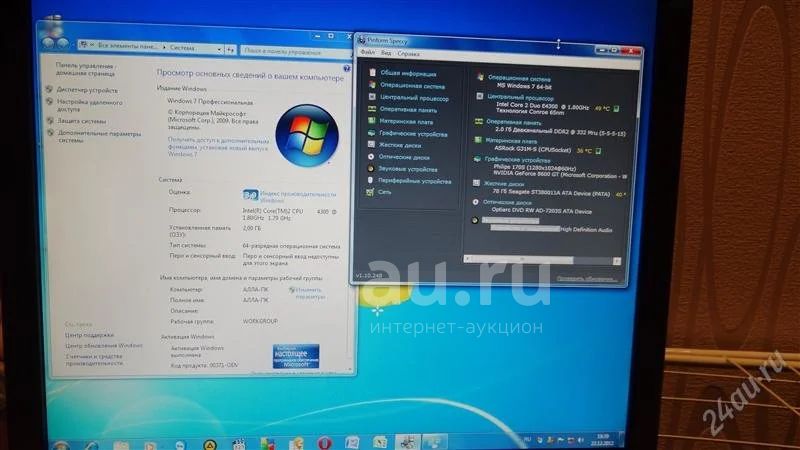Viewport: 800px width, 450px height.
Task: Click left arrow of Speccy horizontal scrollbar
Action: pyautogui.click(x=467, y=259)
